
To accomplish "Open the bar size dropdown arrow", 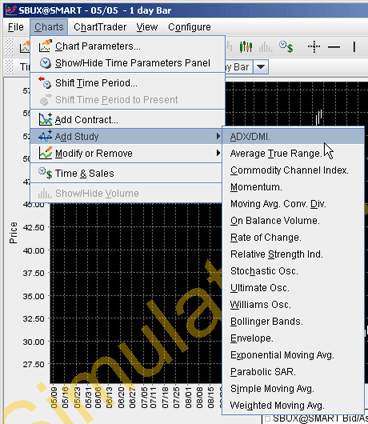I will pos(261,67).
